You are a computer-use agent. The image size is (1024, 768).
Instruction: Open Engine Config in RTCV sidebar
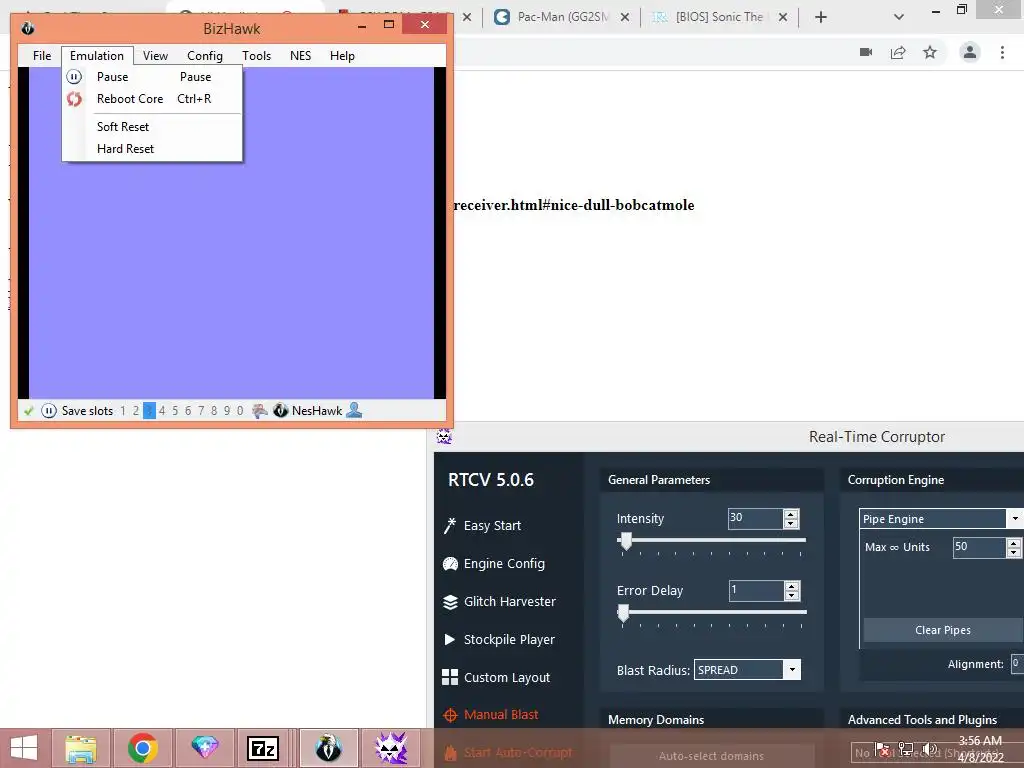click(494, 564)
